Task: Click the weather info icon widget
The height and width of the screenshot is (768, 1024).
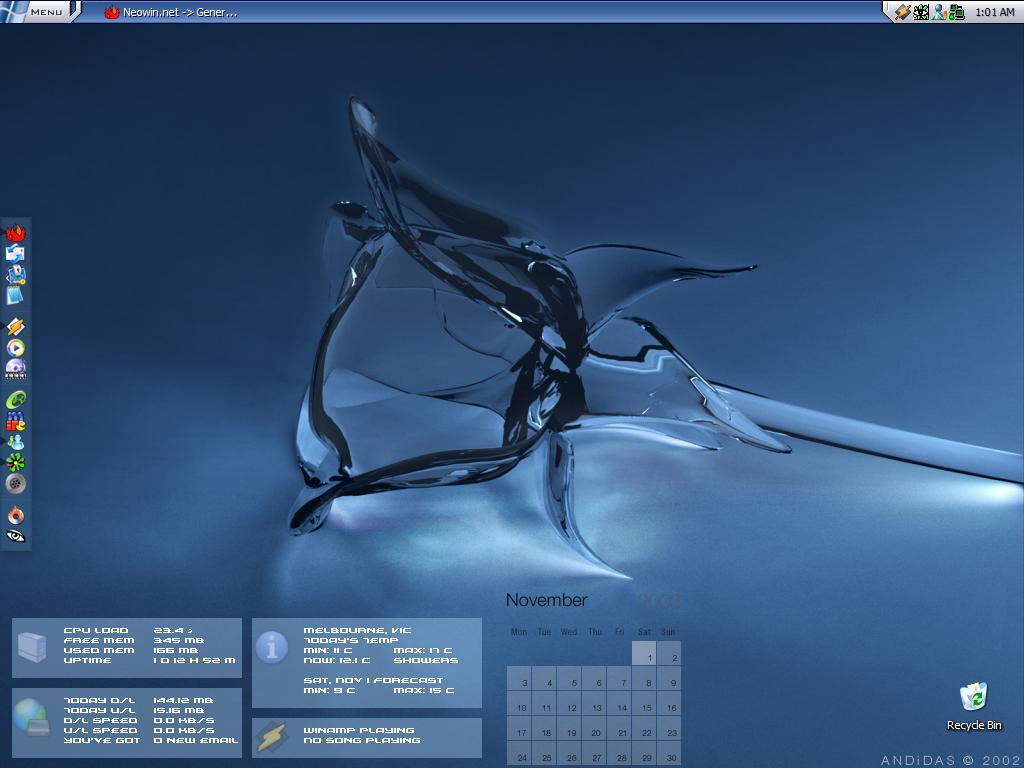Action: click(271, 648)
